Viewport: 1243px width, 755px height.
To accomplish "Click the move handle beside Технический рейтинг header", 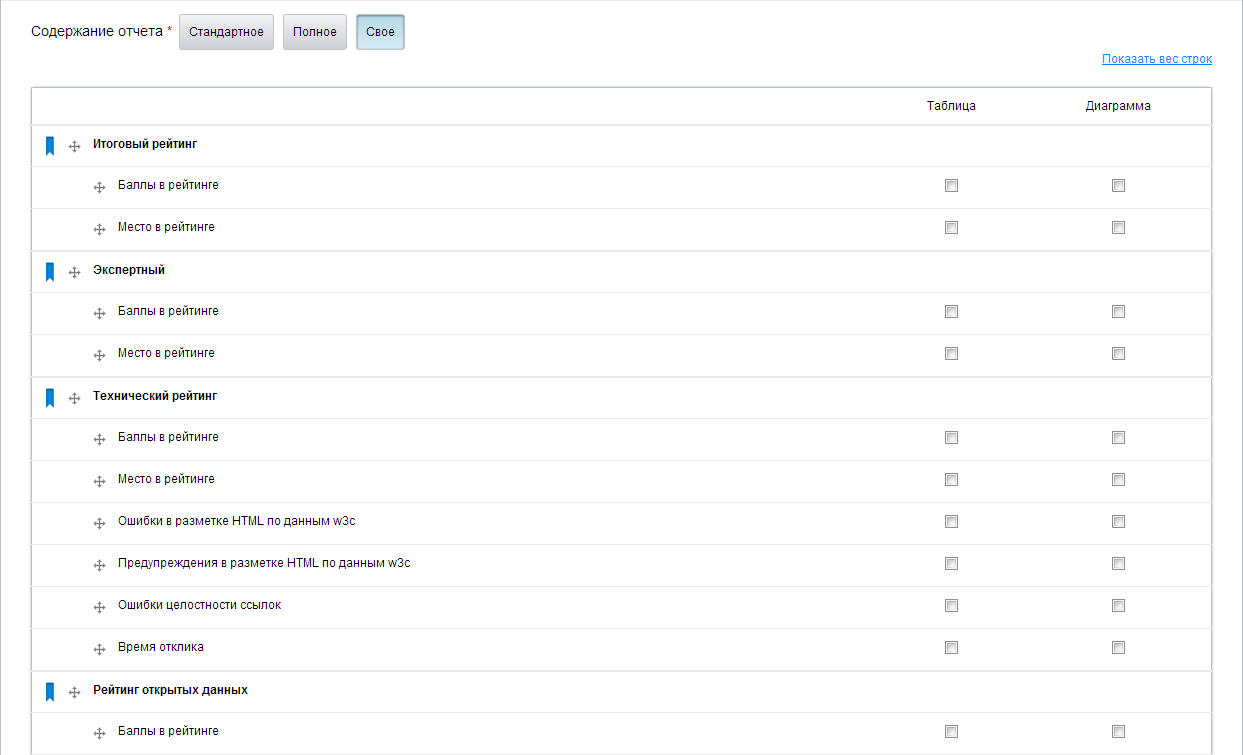I will (74, 399).
